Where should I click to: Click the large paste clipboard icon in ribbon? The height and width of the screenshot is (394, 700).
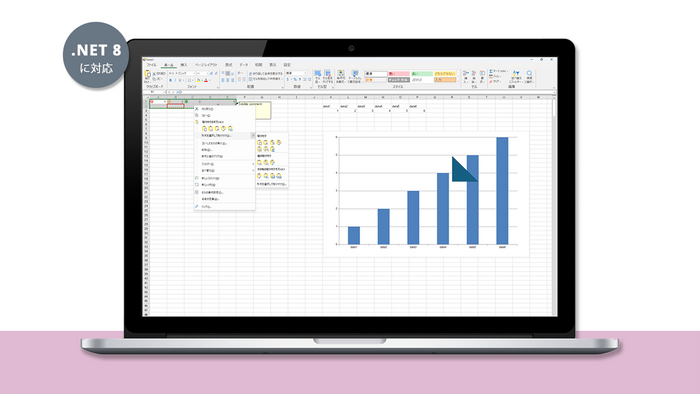coord(147,75)
